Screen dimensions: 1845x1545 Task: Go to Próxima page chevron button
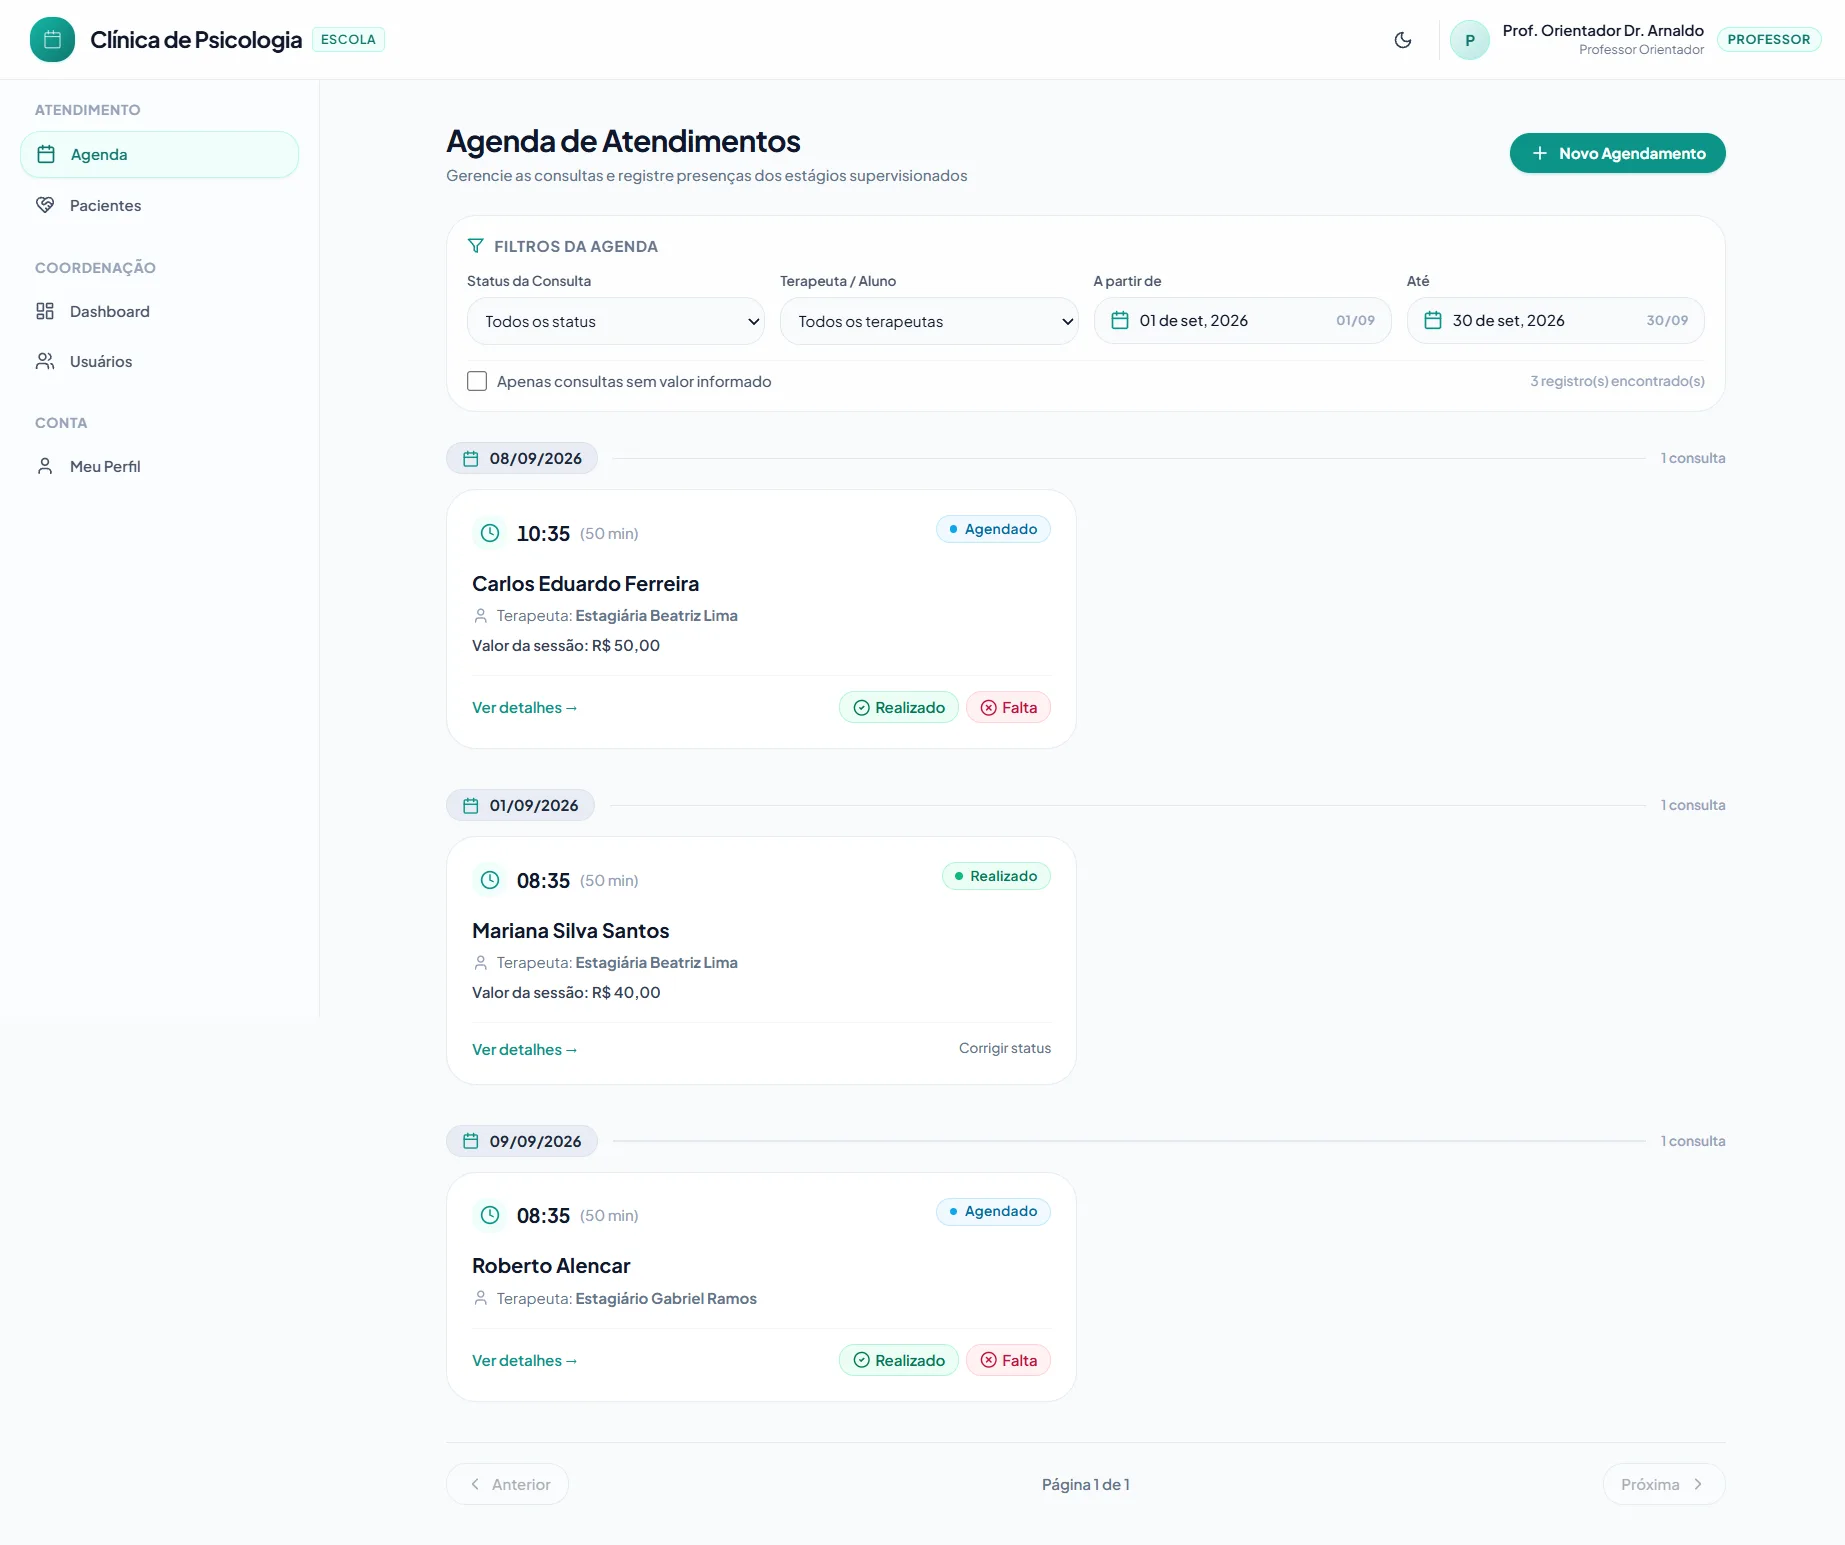(x=1664, y=1484)
